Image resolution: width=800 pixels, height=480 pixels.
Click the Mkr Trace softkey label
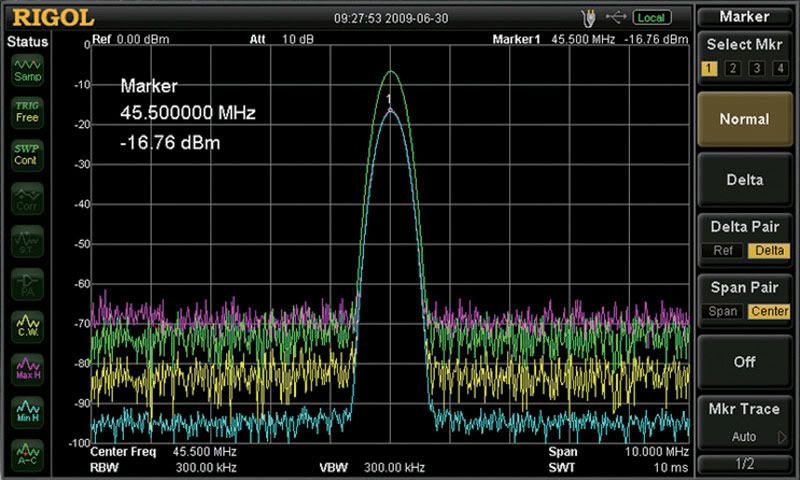pyautogui.click(x=744, y=409)
